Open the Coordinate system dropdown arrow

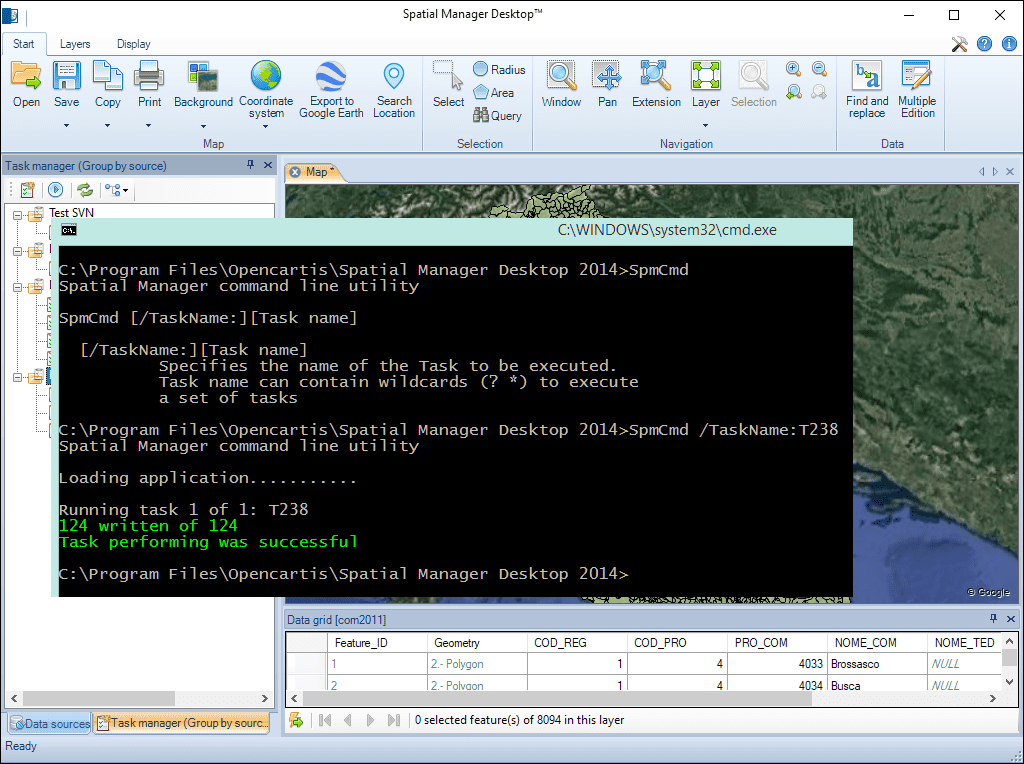click(266, 126)
